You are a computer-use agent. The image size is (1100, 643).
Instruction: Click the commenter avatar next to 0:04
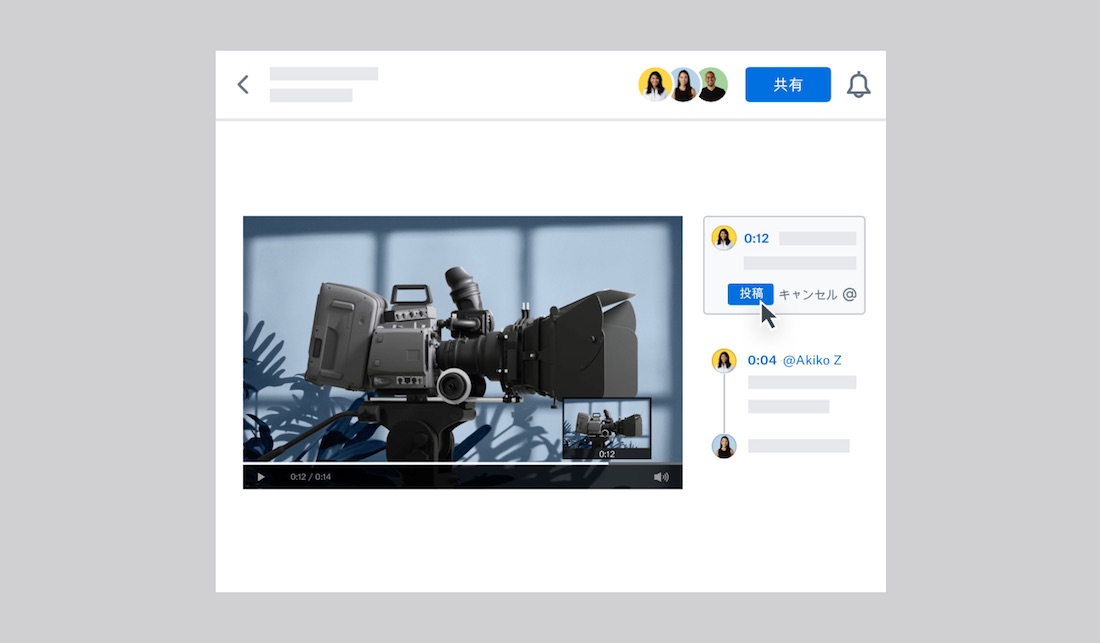coord(724,360)
